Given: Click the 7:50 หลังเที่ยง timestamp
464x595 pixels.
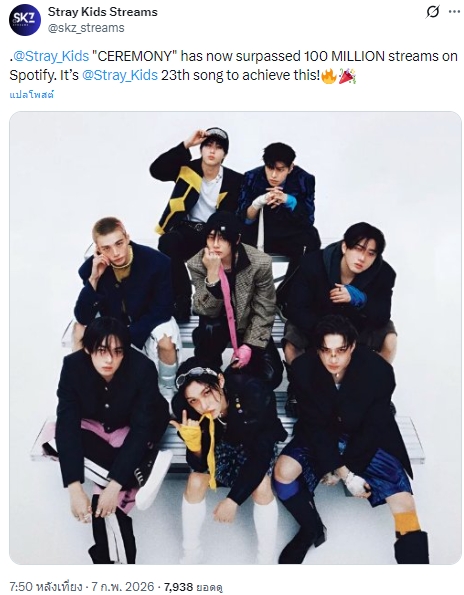Looking at the screenshot, I should [x=46, y=587].
